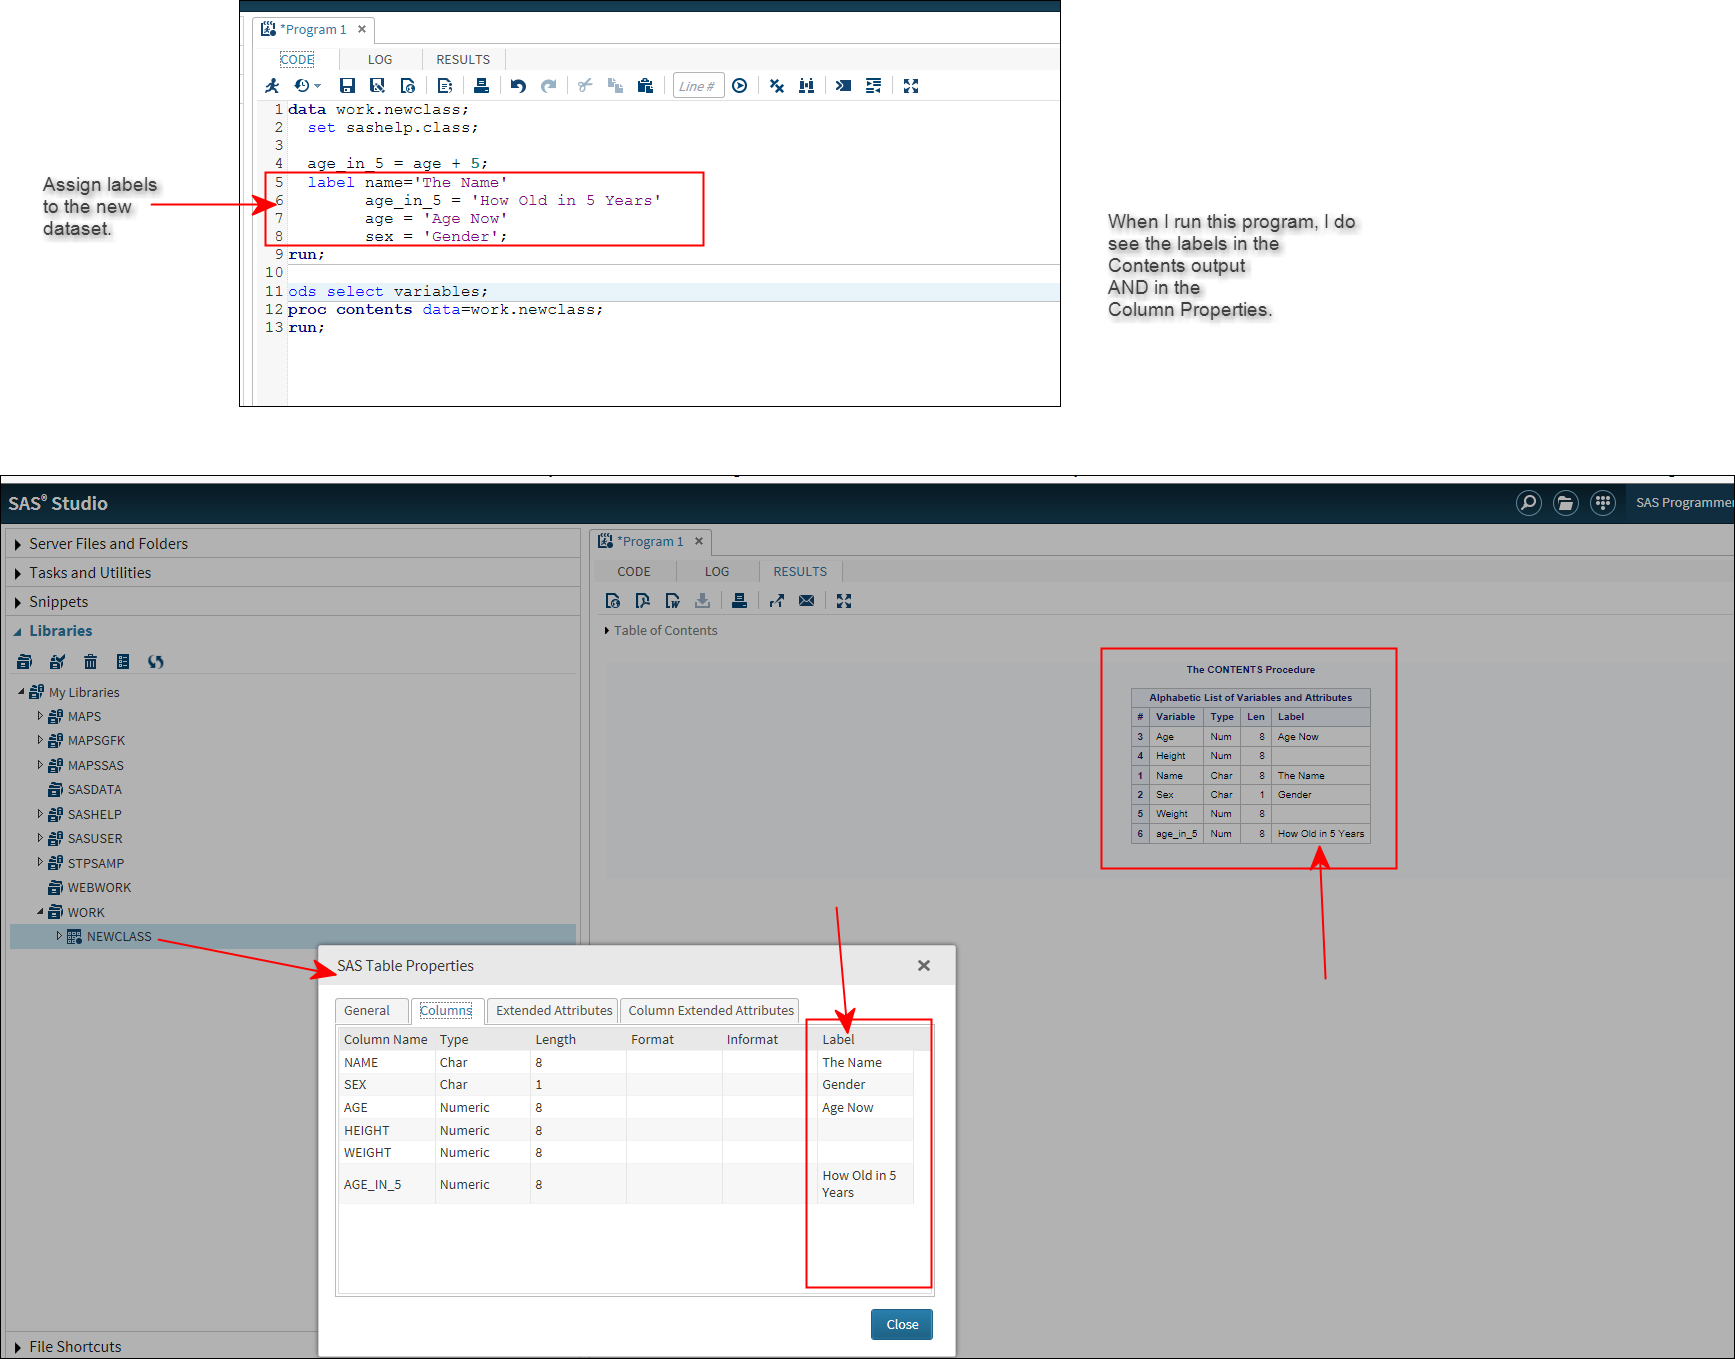Expand the Server Files and Folders section
This screenshot has height=1359, width=1735.
(x=18, y=544)
